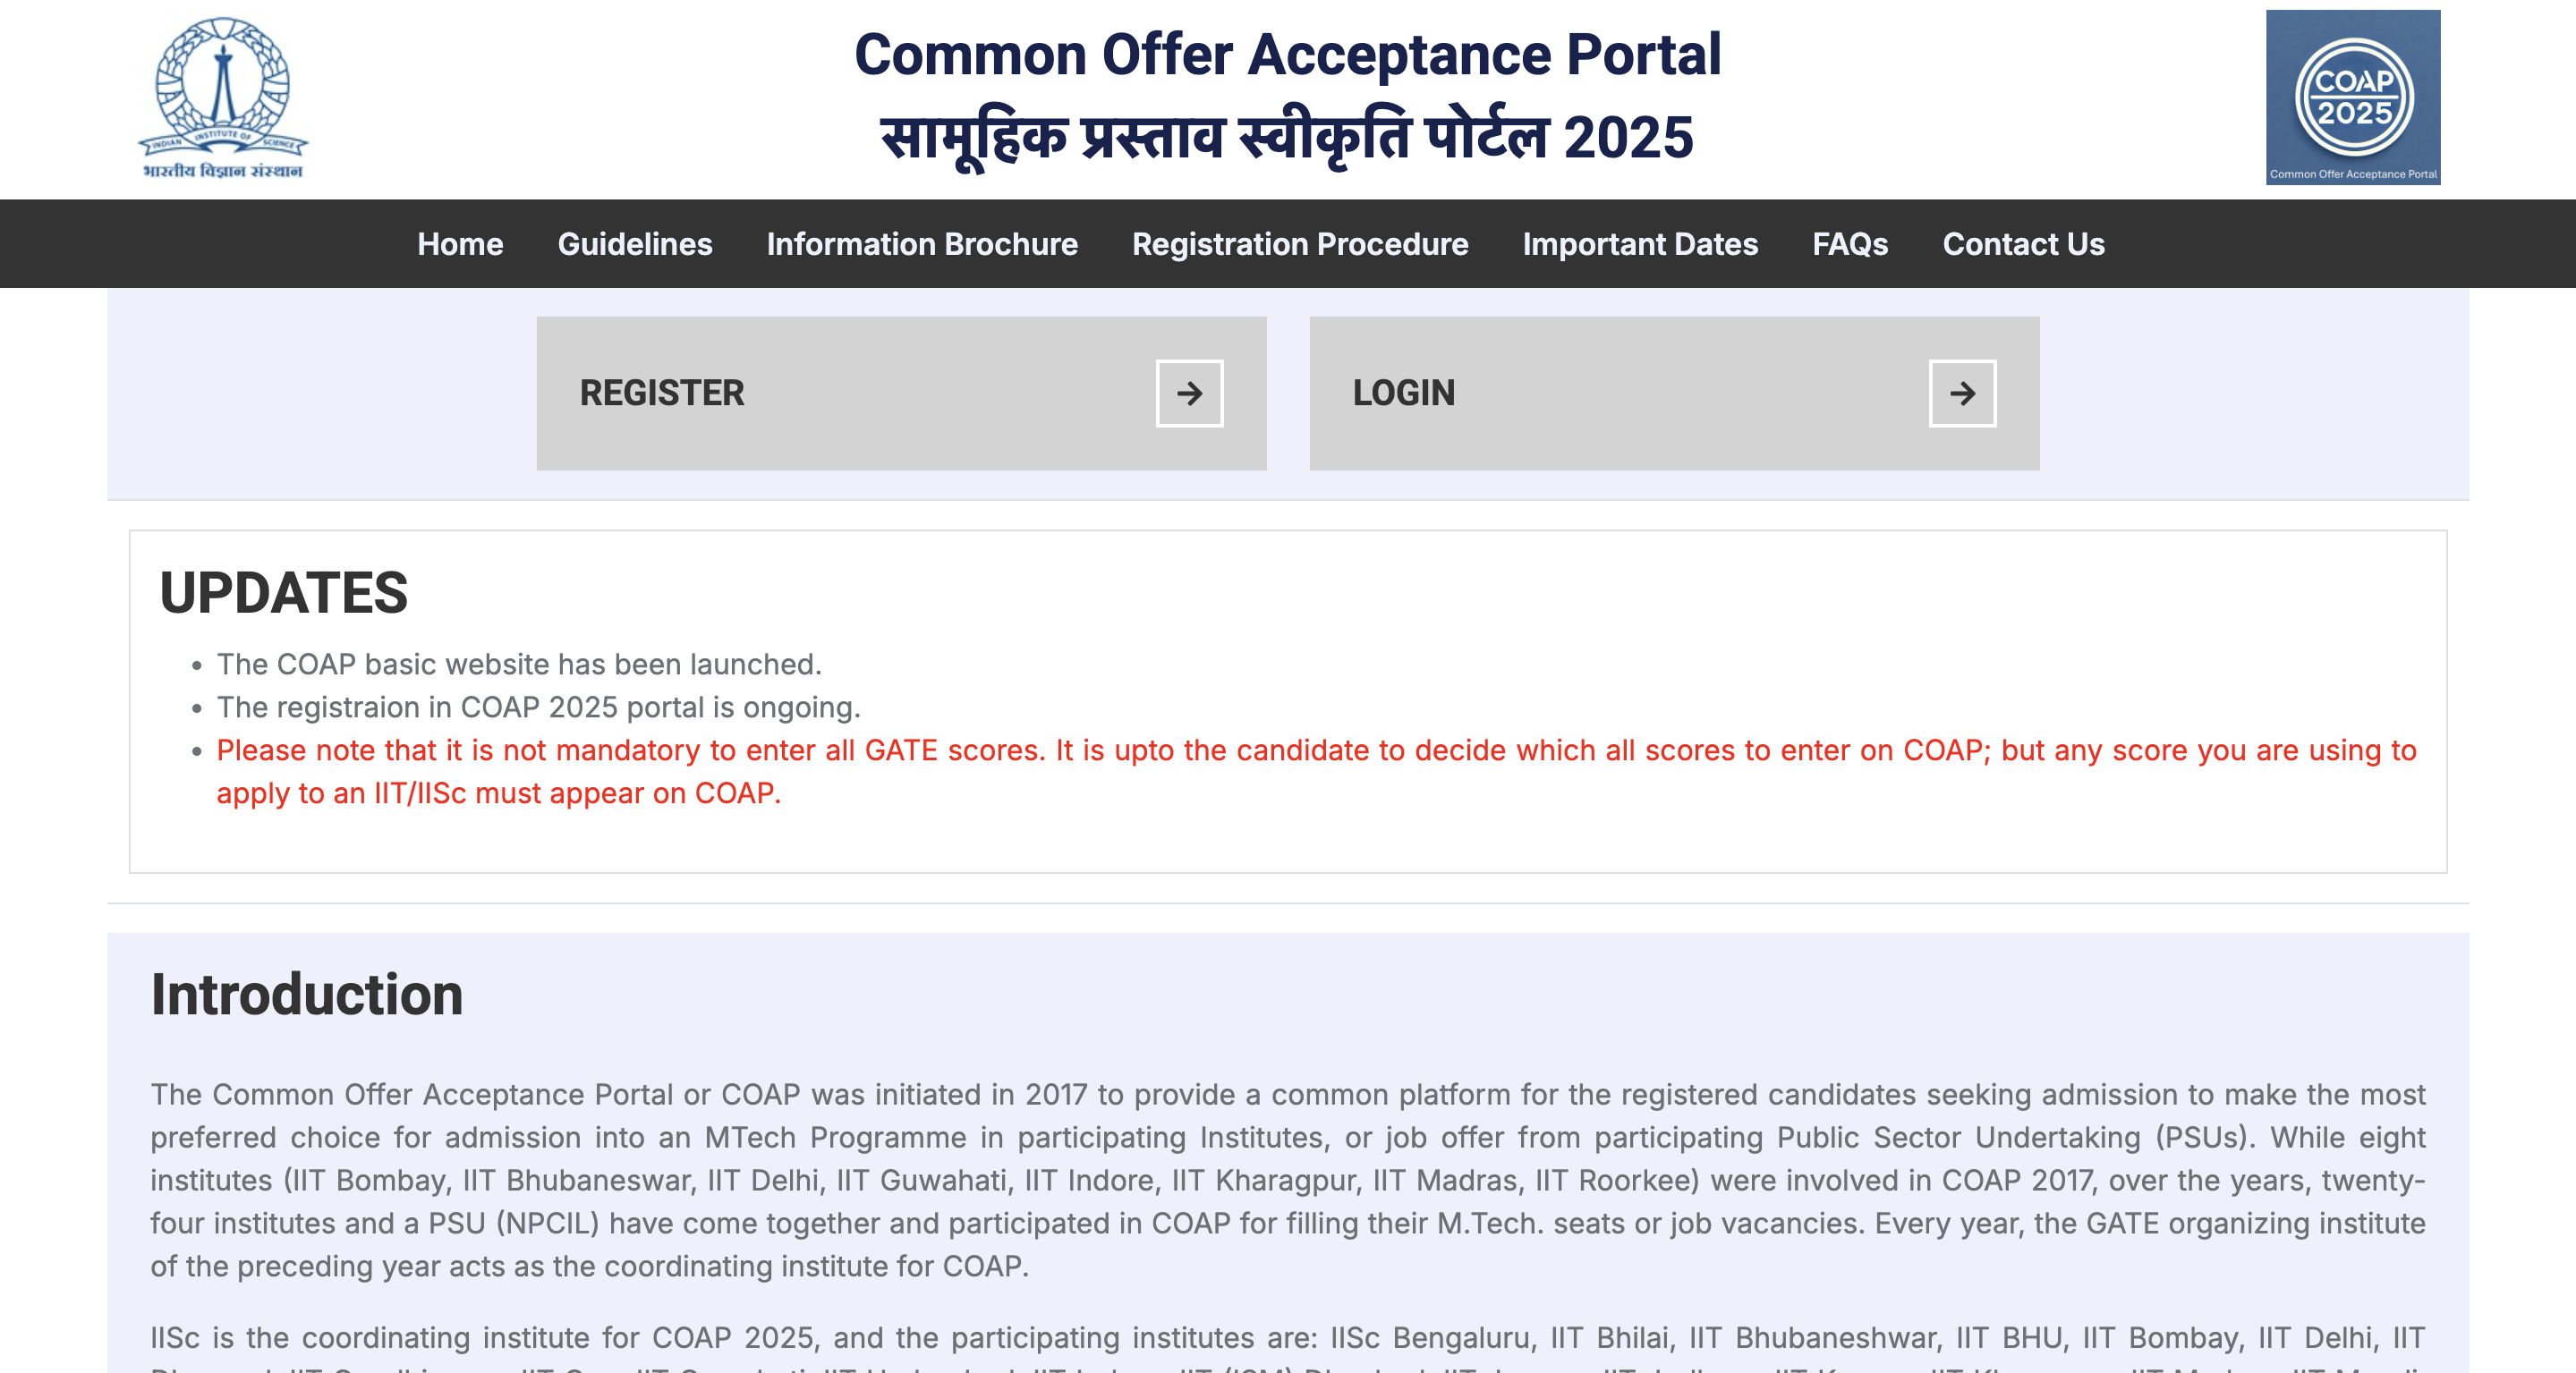2576x1373 pixels.
Task: Open the Guidelines page from the navbar
Action: [x=635, y=244]
